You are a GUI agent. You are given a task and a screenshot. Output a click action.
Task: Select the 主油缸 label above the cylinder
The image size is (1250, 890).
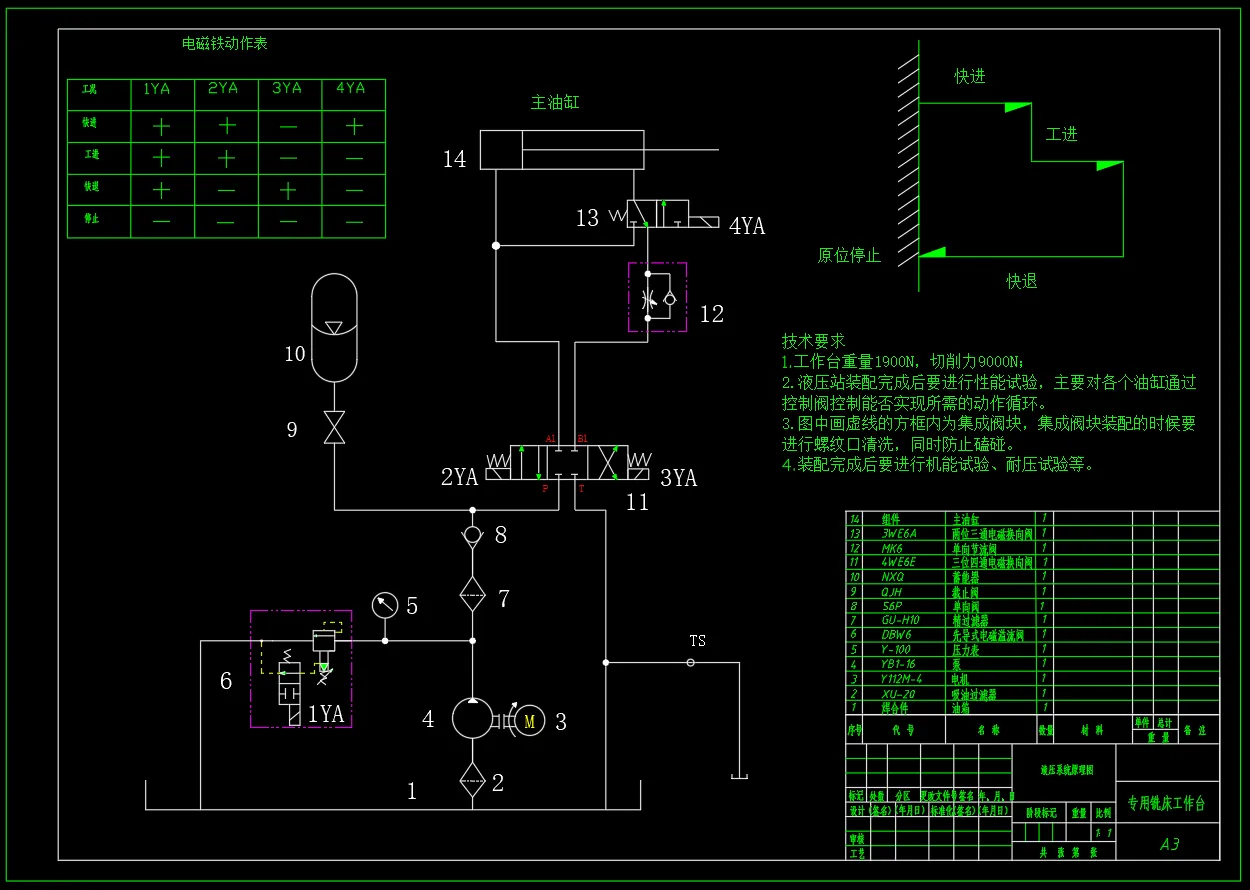pos(555,102)
